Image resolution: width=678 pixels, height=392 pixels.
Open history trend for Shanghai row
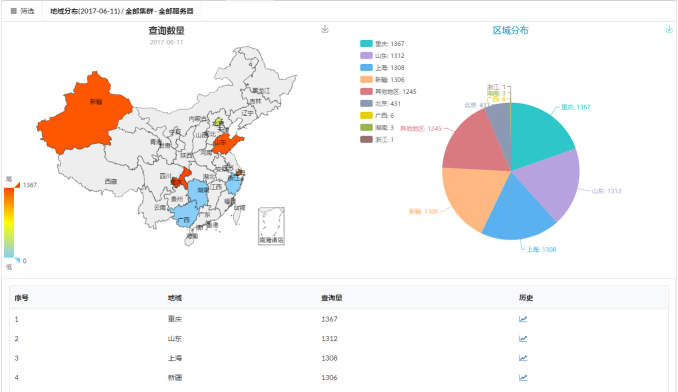click(x=523, y=358)
